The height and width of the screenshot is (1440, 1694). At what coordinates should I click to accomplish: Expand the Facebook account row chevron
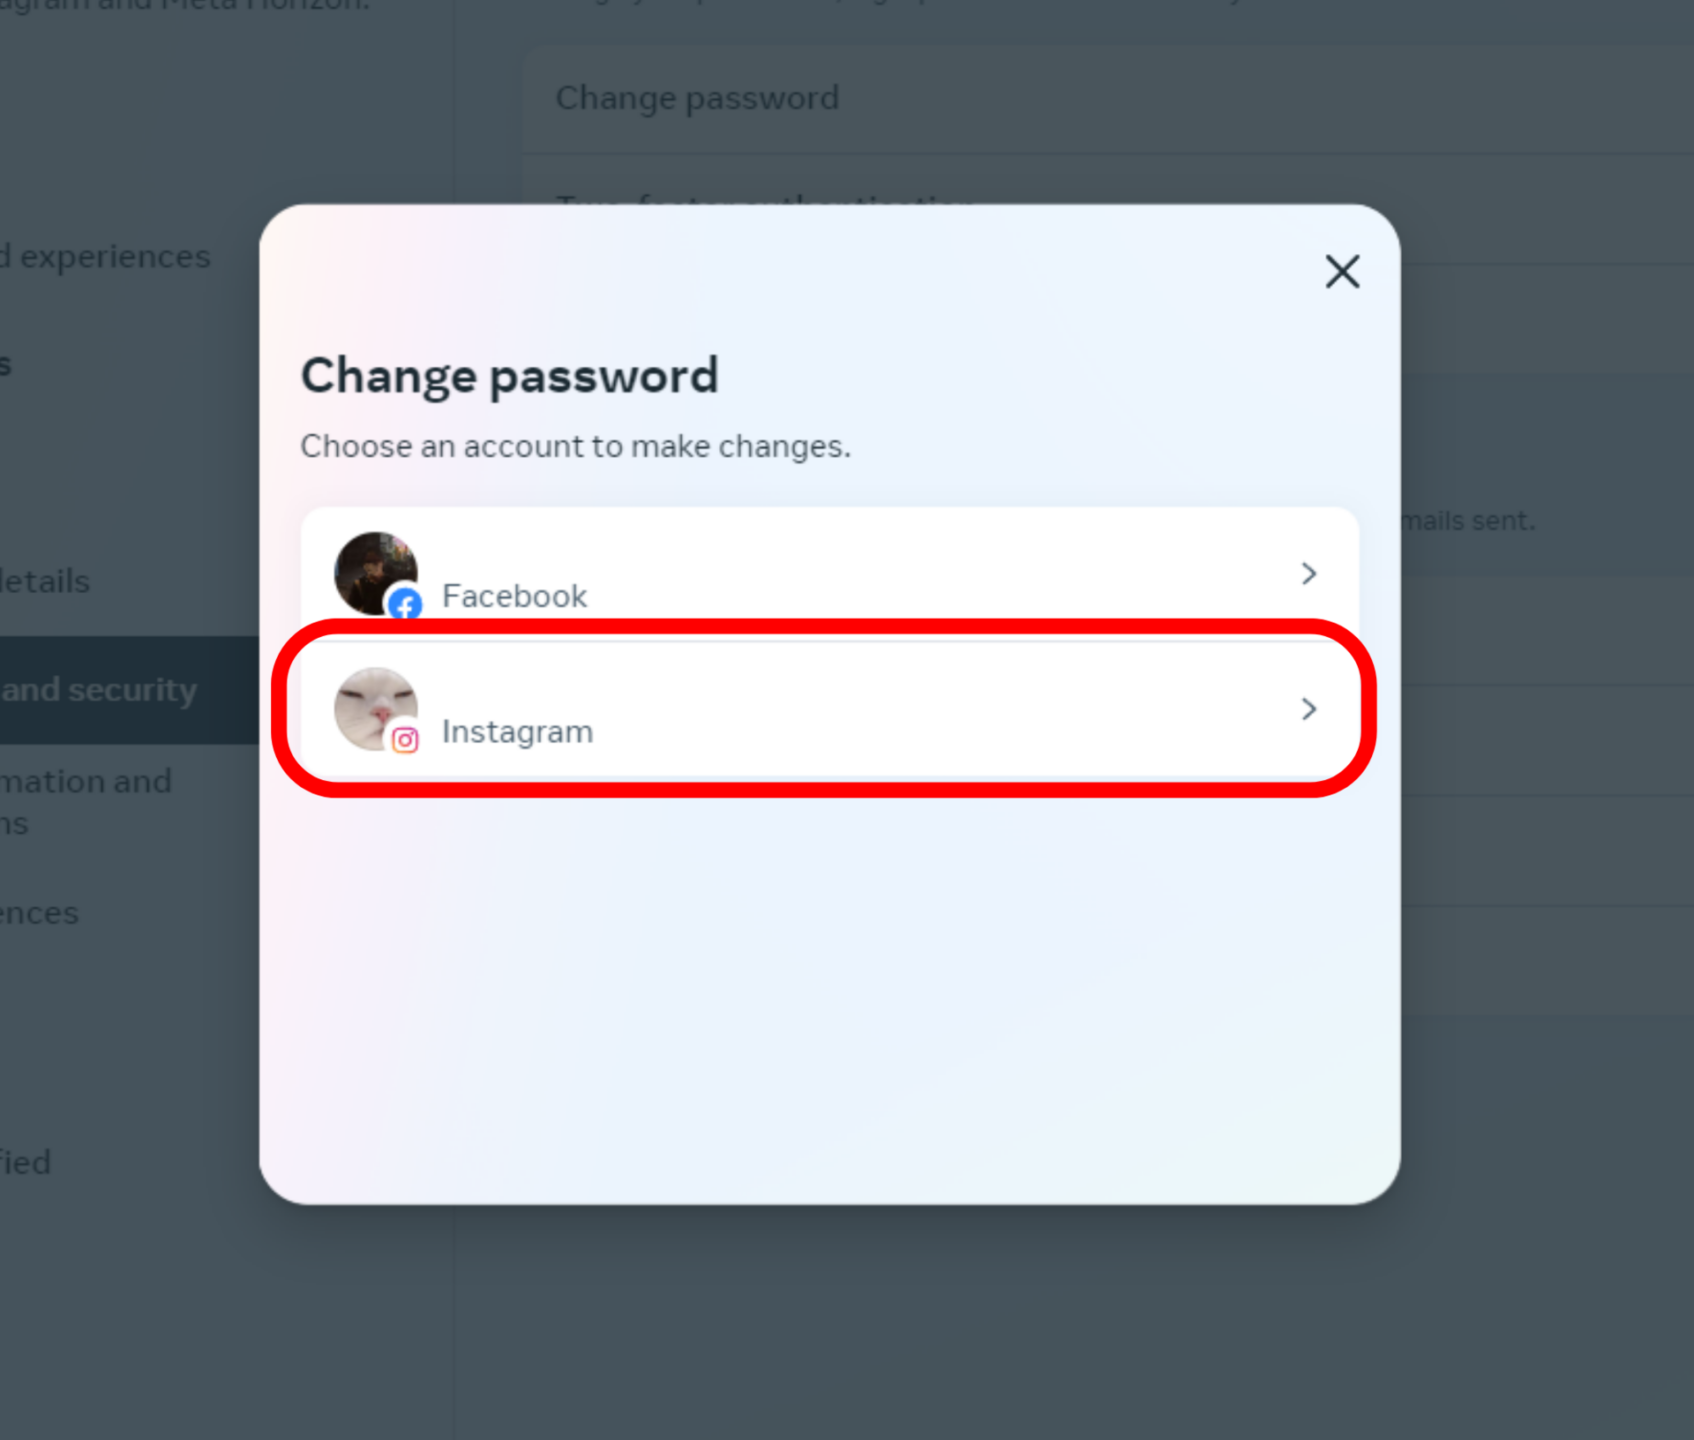tap(1308, 573)
